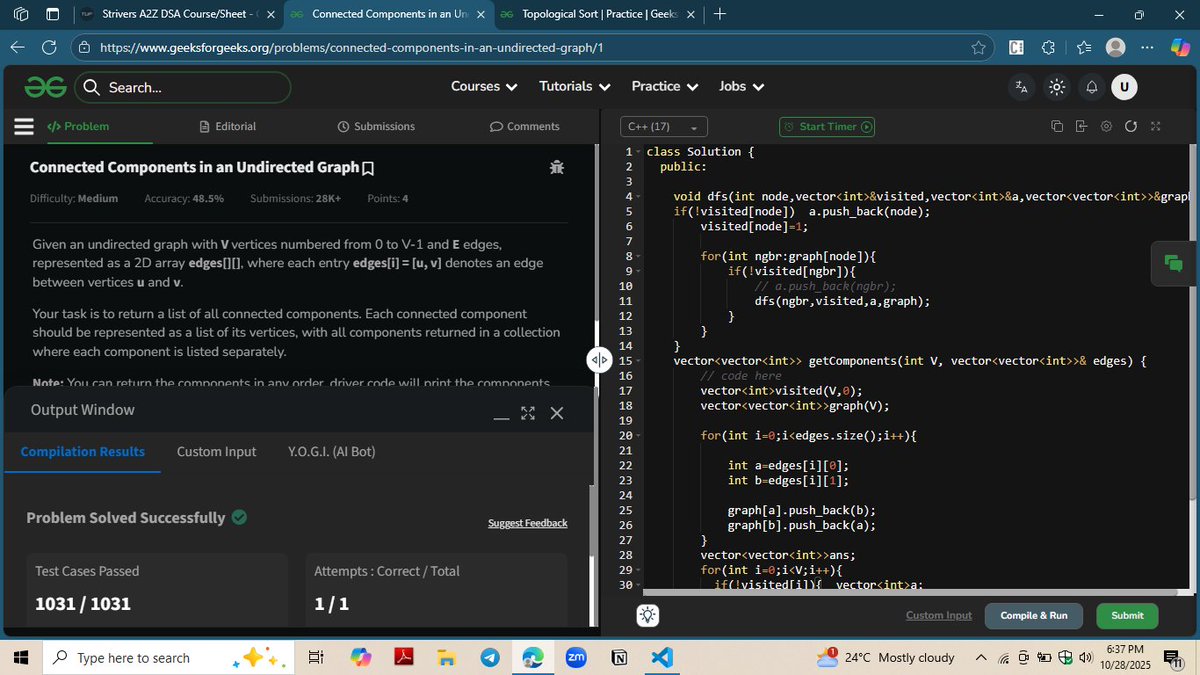Toggle the light/dark theme sun icon

tap(1056, 87)
